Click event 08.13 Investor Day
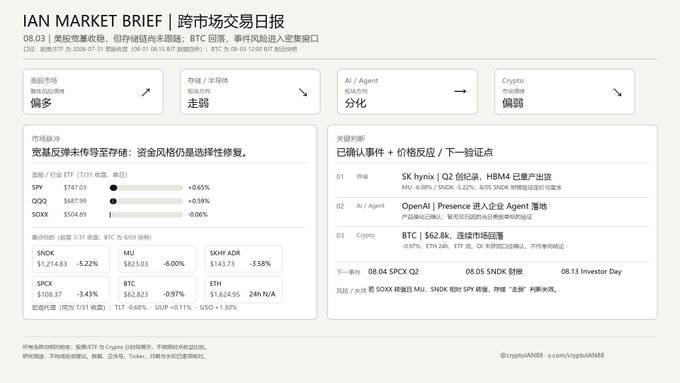Screen dimensions: 680x383 click(592, 272)
